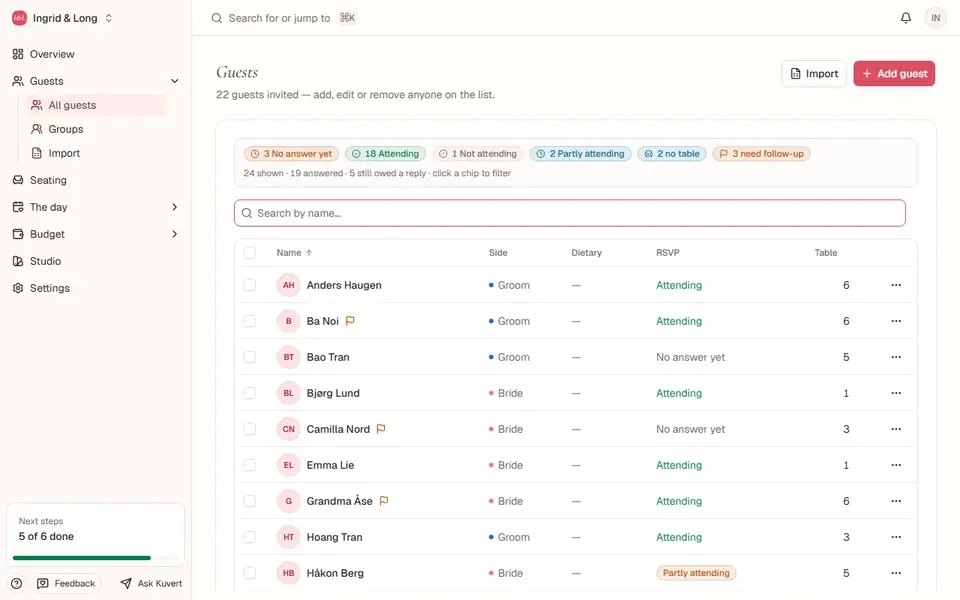Click the help question mark icon
This screenshot has width=960, height=600.
pyautogui.click(x=17, y=583)
